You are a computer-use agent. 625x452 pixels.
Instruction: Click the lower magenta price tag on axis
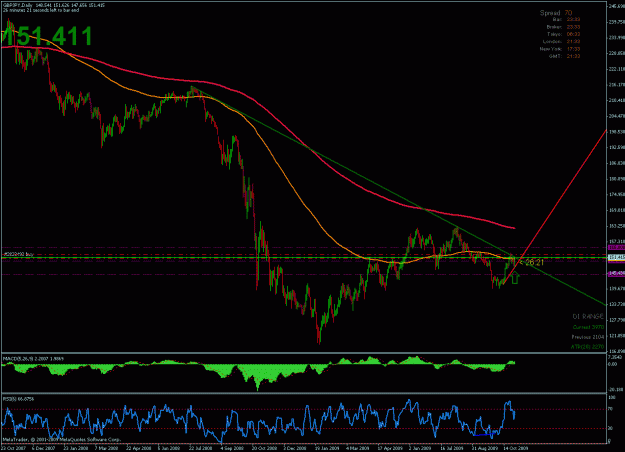click(x=616, y=273)
